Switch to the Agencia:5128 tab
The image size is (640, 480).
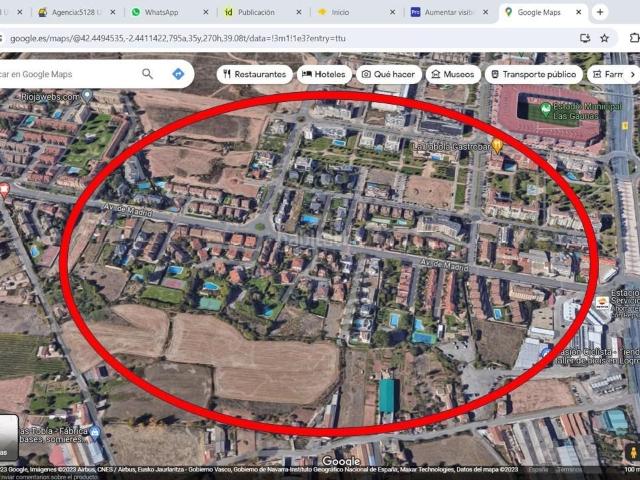click(x=73, y=13)
